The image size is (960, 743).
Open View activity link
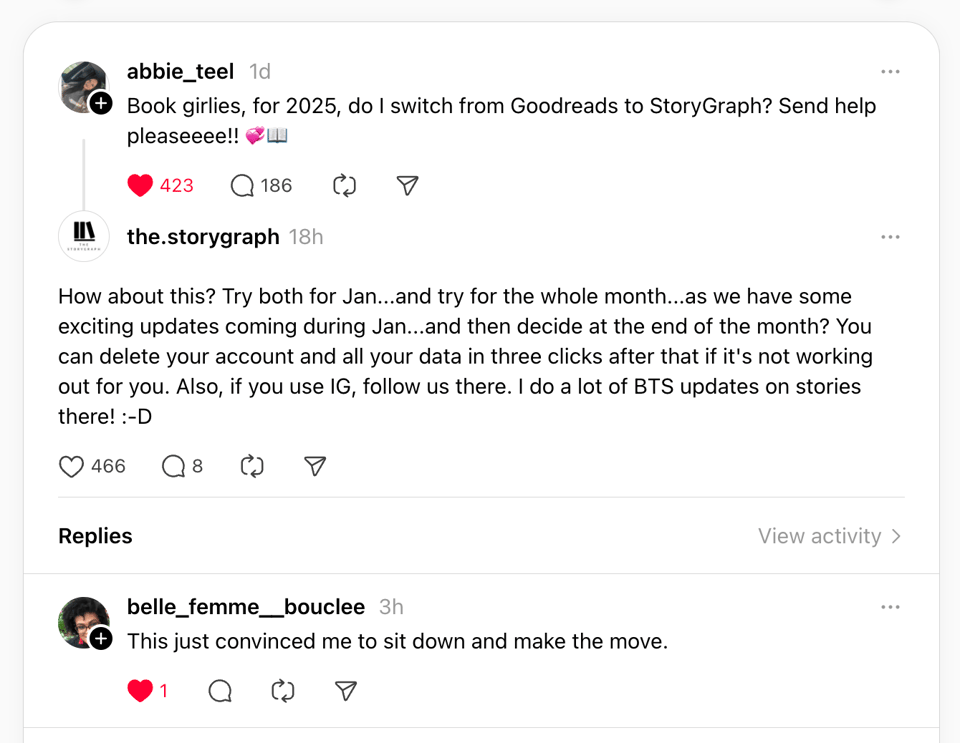[829, 536]
